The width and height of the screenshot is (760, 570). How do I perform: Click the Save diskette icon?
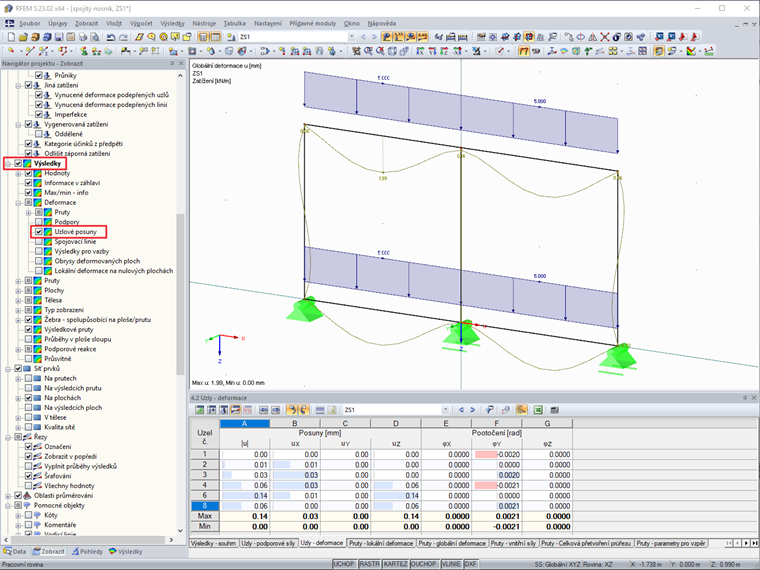coord(59,37)
